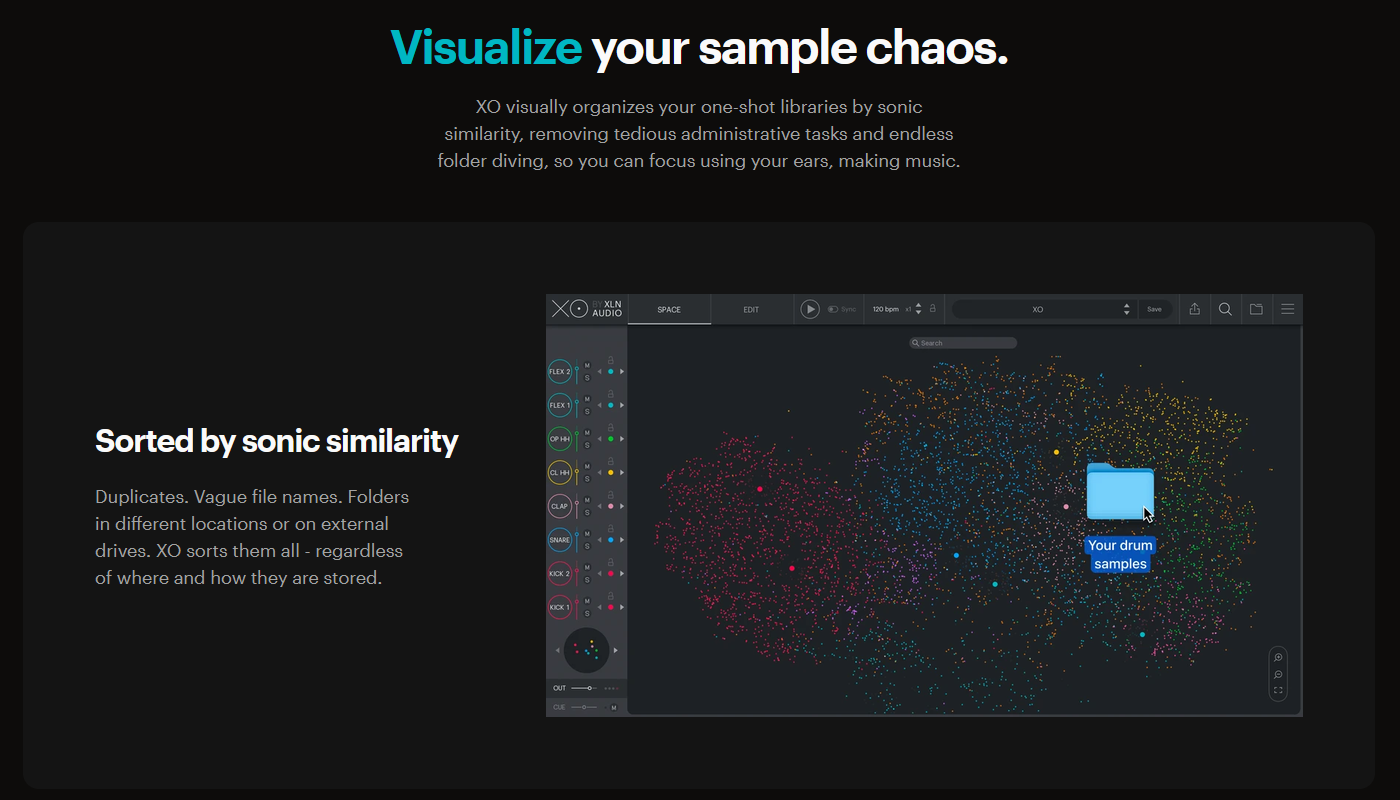Select the CLAP channel pad
The image size is (1400, 800).
click(x=560, y=506)
